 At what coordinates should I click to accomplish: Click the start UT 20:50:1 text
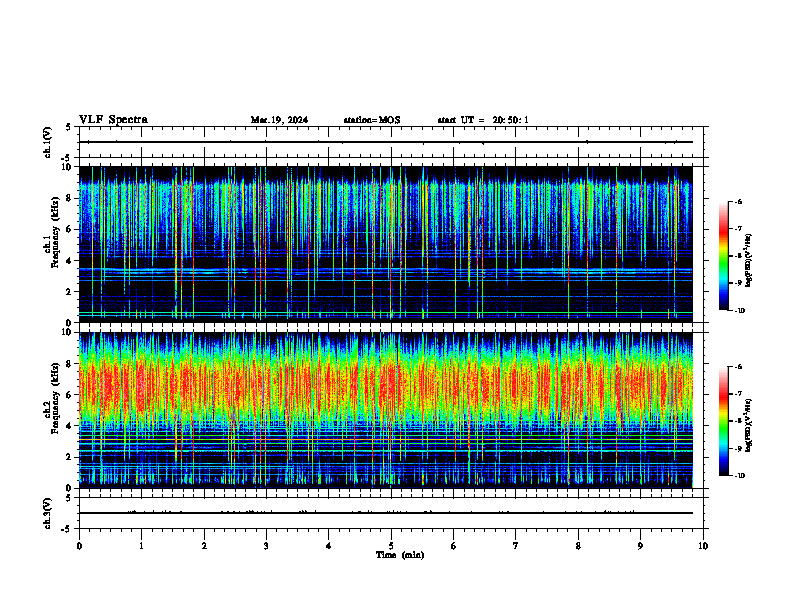click(483, 120)
